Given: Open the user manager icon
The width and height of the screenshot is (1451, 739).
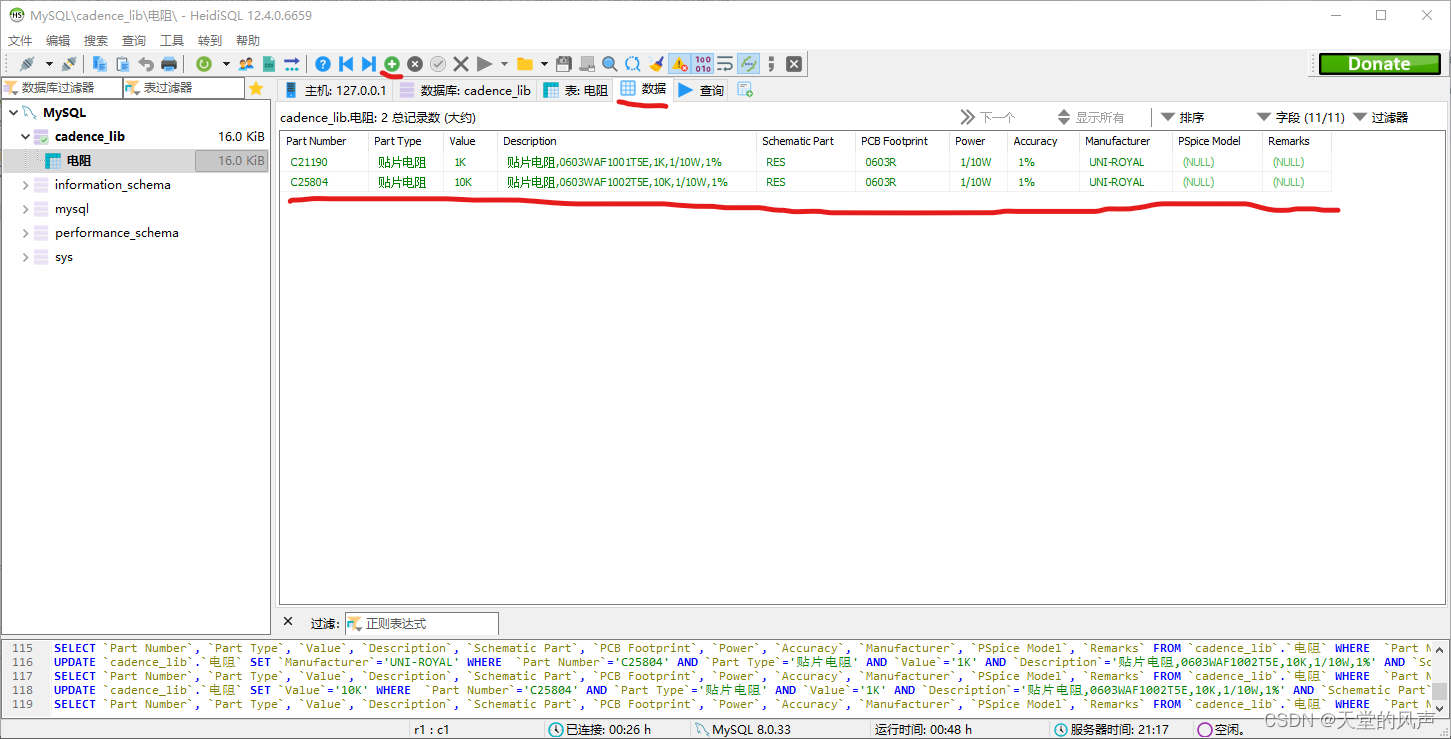Looking at the screenshot, I should [x=246, y=64].
